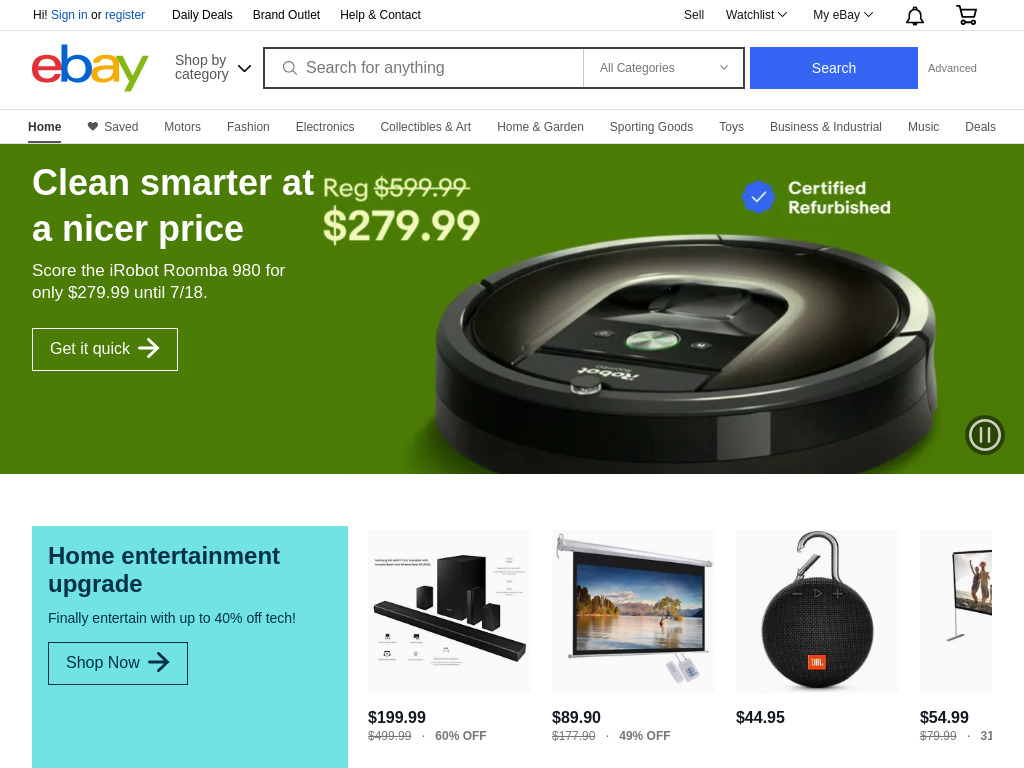
Task: Click the magnifier icon in search box
Action: pyautogui.click(x=289, y=68)
